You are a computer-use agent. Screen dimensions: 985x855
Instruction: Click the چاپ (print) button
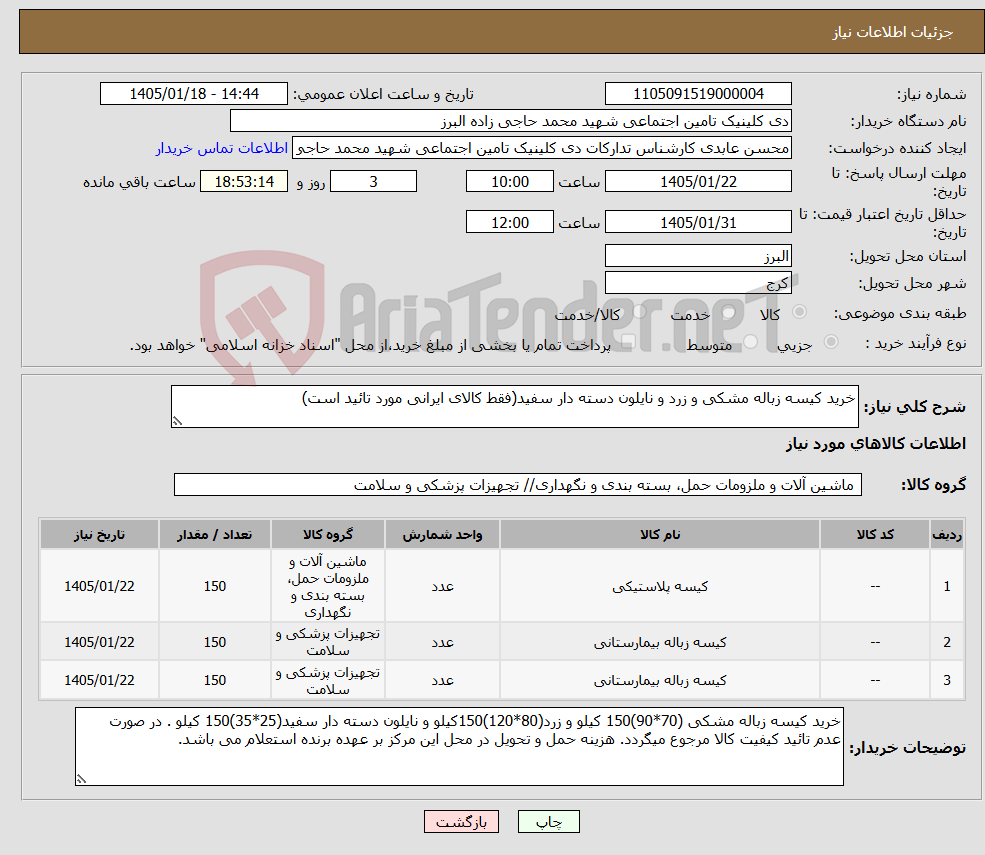[x=548, y=821]
